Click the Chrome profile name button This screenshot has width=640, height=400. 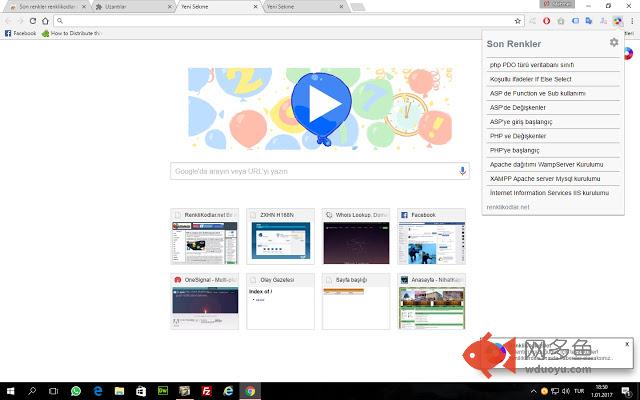[x=558, y=4]
